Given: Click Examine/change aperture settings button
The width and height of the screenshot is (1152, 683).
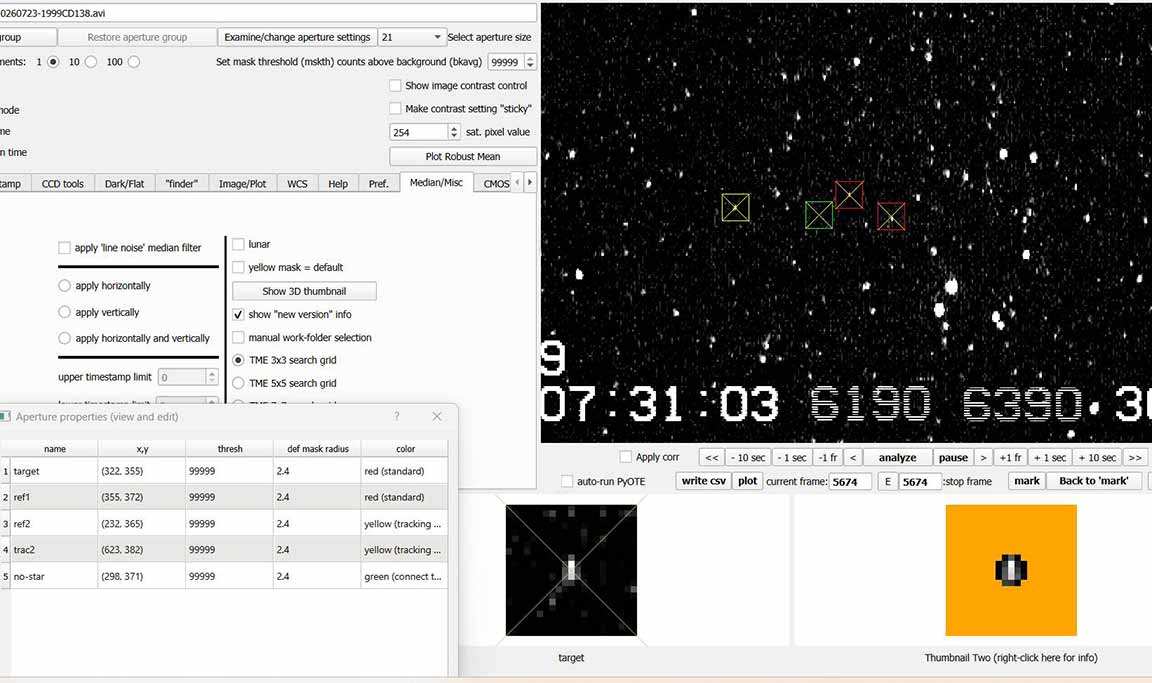Looking at the screenshot, I should 297,37.
